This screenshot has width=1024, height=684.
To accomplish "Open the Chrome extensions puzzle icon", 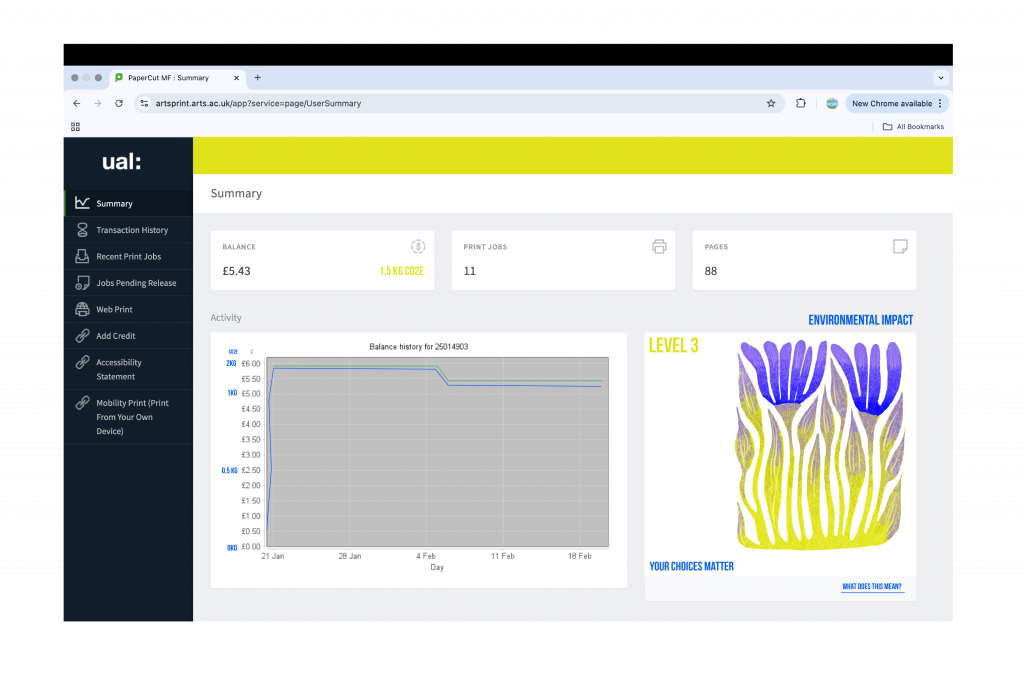I will point(801,103).
